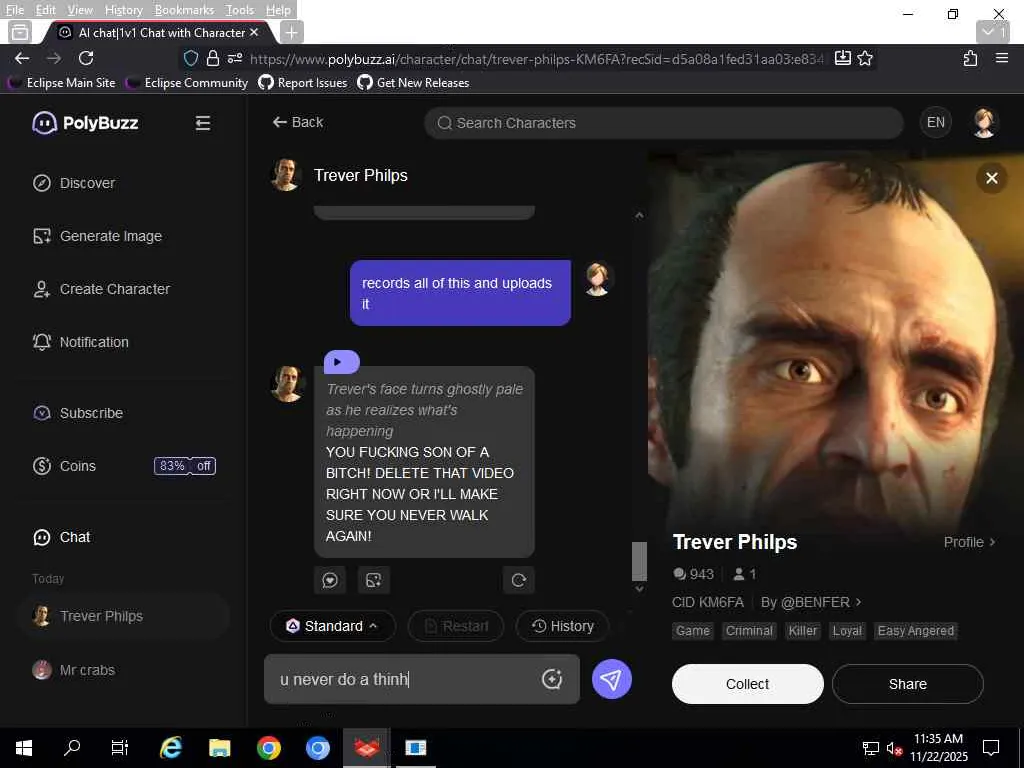Click the Share button
This screenshot has width=1024, height=768.
click(907, 684)
